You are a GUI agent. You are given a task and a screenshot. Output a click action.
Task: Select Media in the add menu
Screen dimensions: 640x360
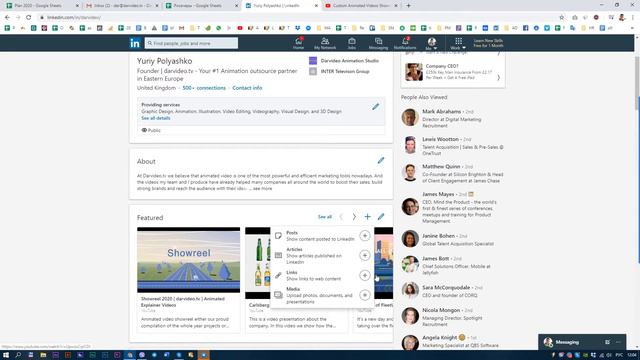(322, 295)
